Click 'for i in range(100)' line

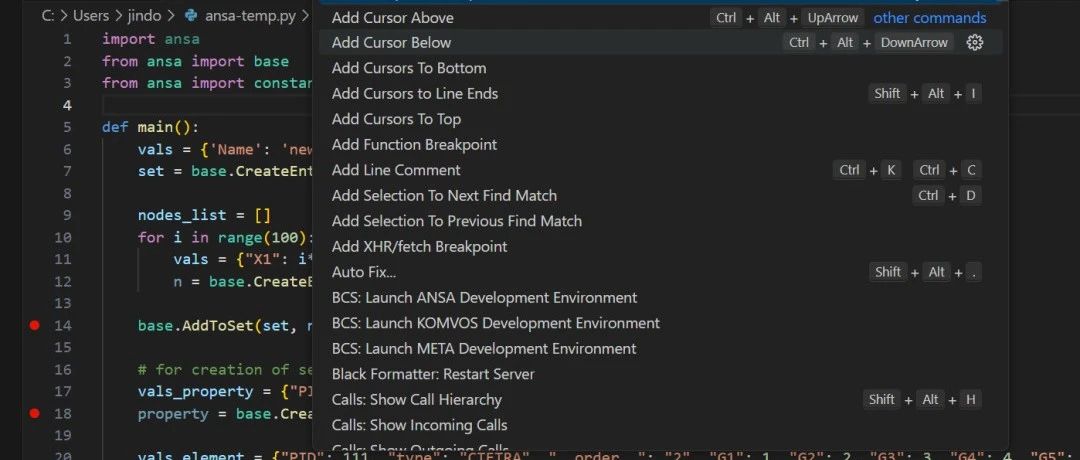[225, 238]
